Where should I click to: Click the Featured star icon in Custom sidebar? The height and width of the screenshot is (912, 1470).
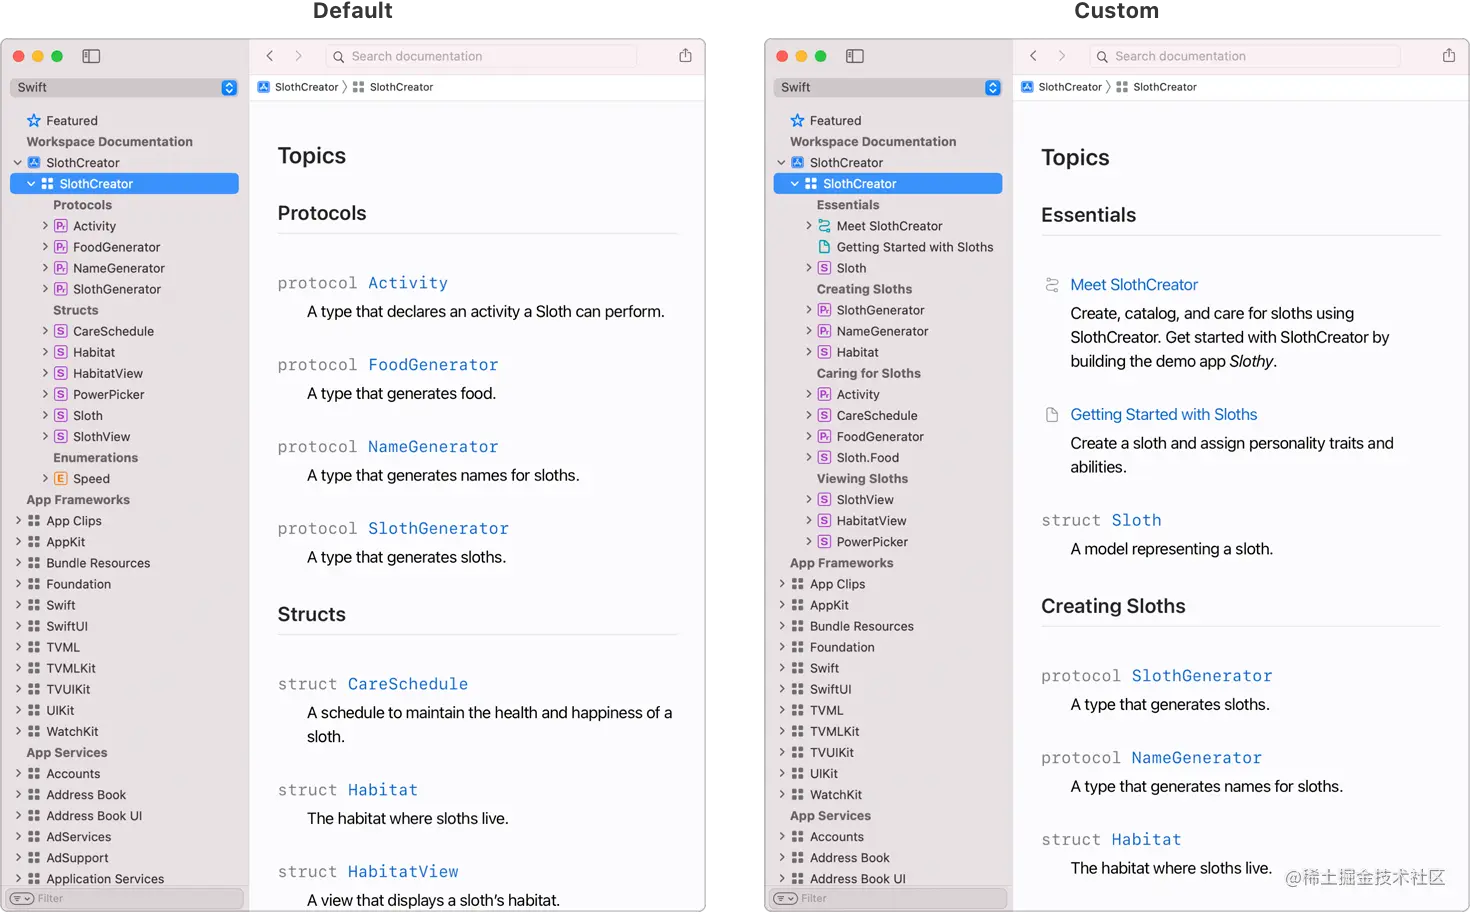coord(797,120)
